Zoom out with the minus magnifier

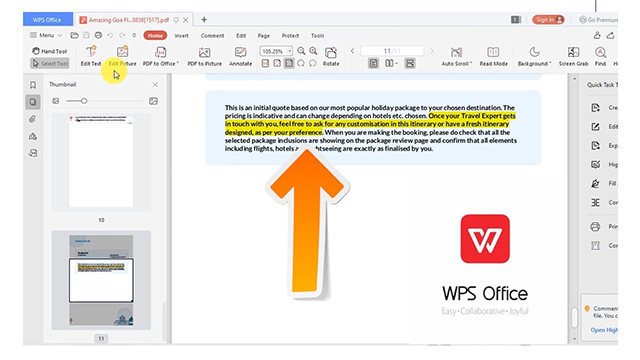click(x=301, y=51)
